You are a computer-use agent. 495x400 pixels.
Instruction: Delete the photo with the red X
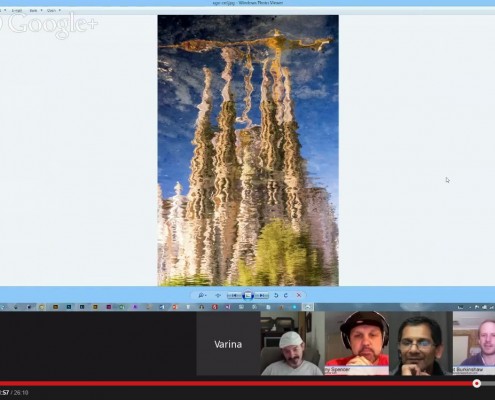[299, 295]
